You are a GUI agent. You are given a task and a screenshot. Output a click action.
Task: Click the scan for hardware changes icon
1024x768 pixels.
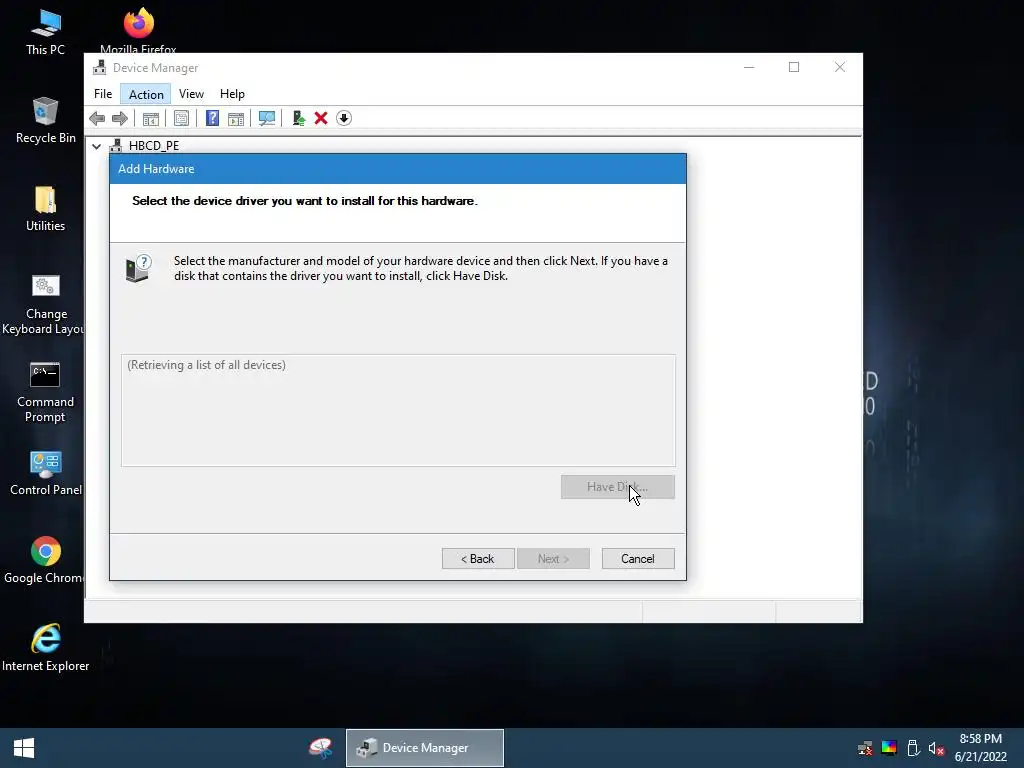coord(266,118)
